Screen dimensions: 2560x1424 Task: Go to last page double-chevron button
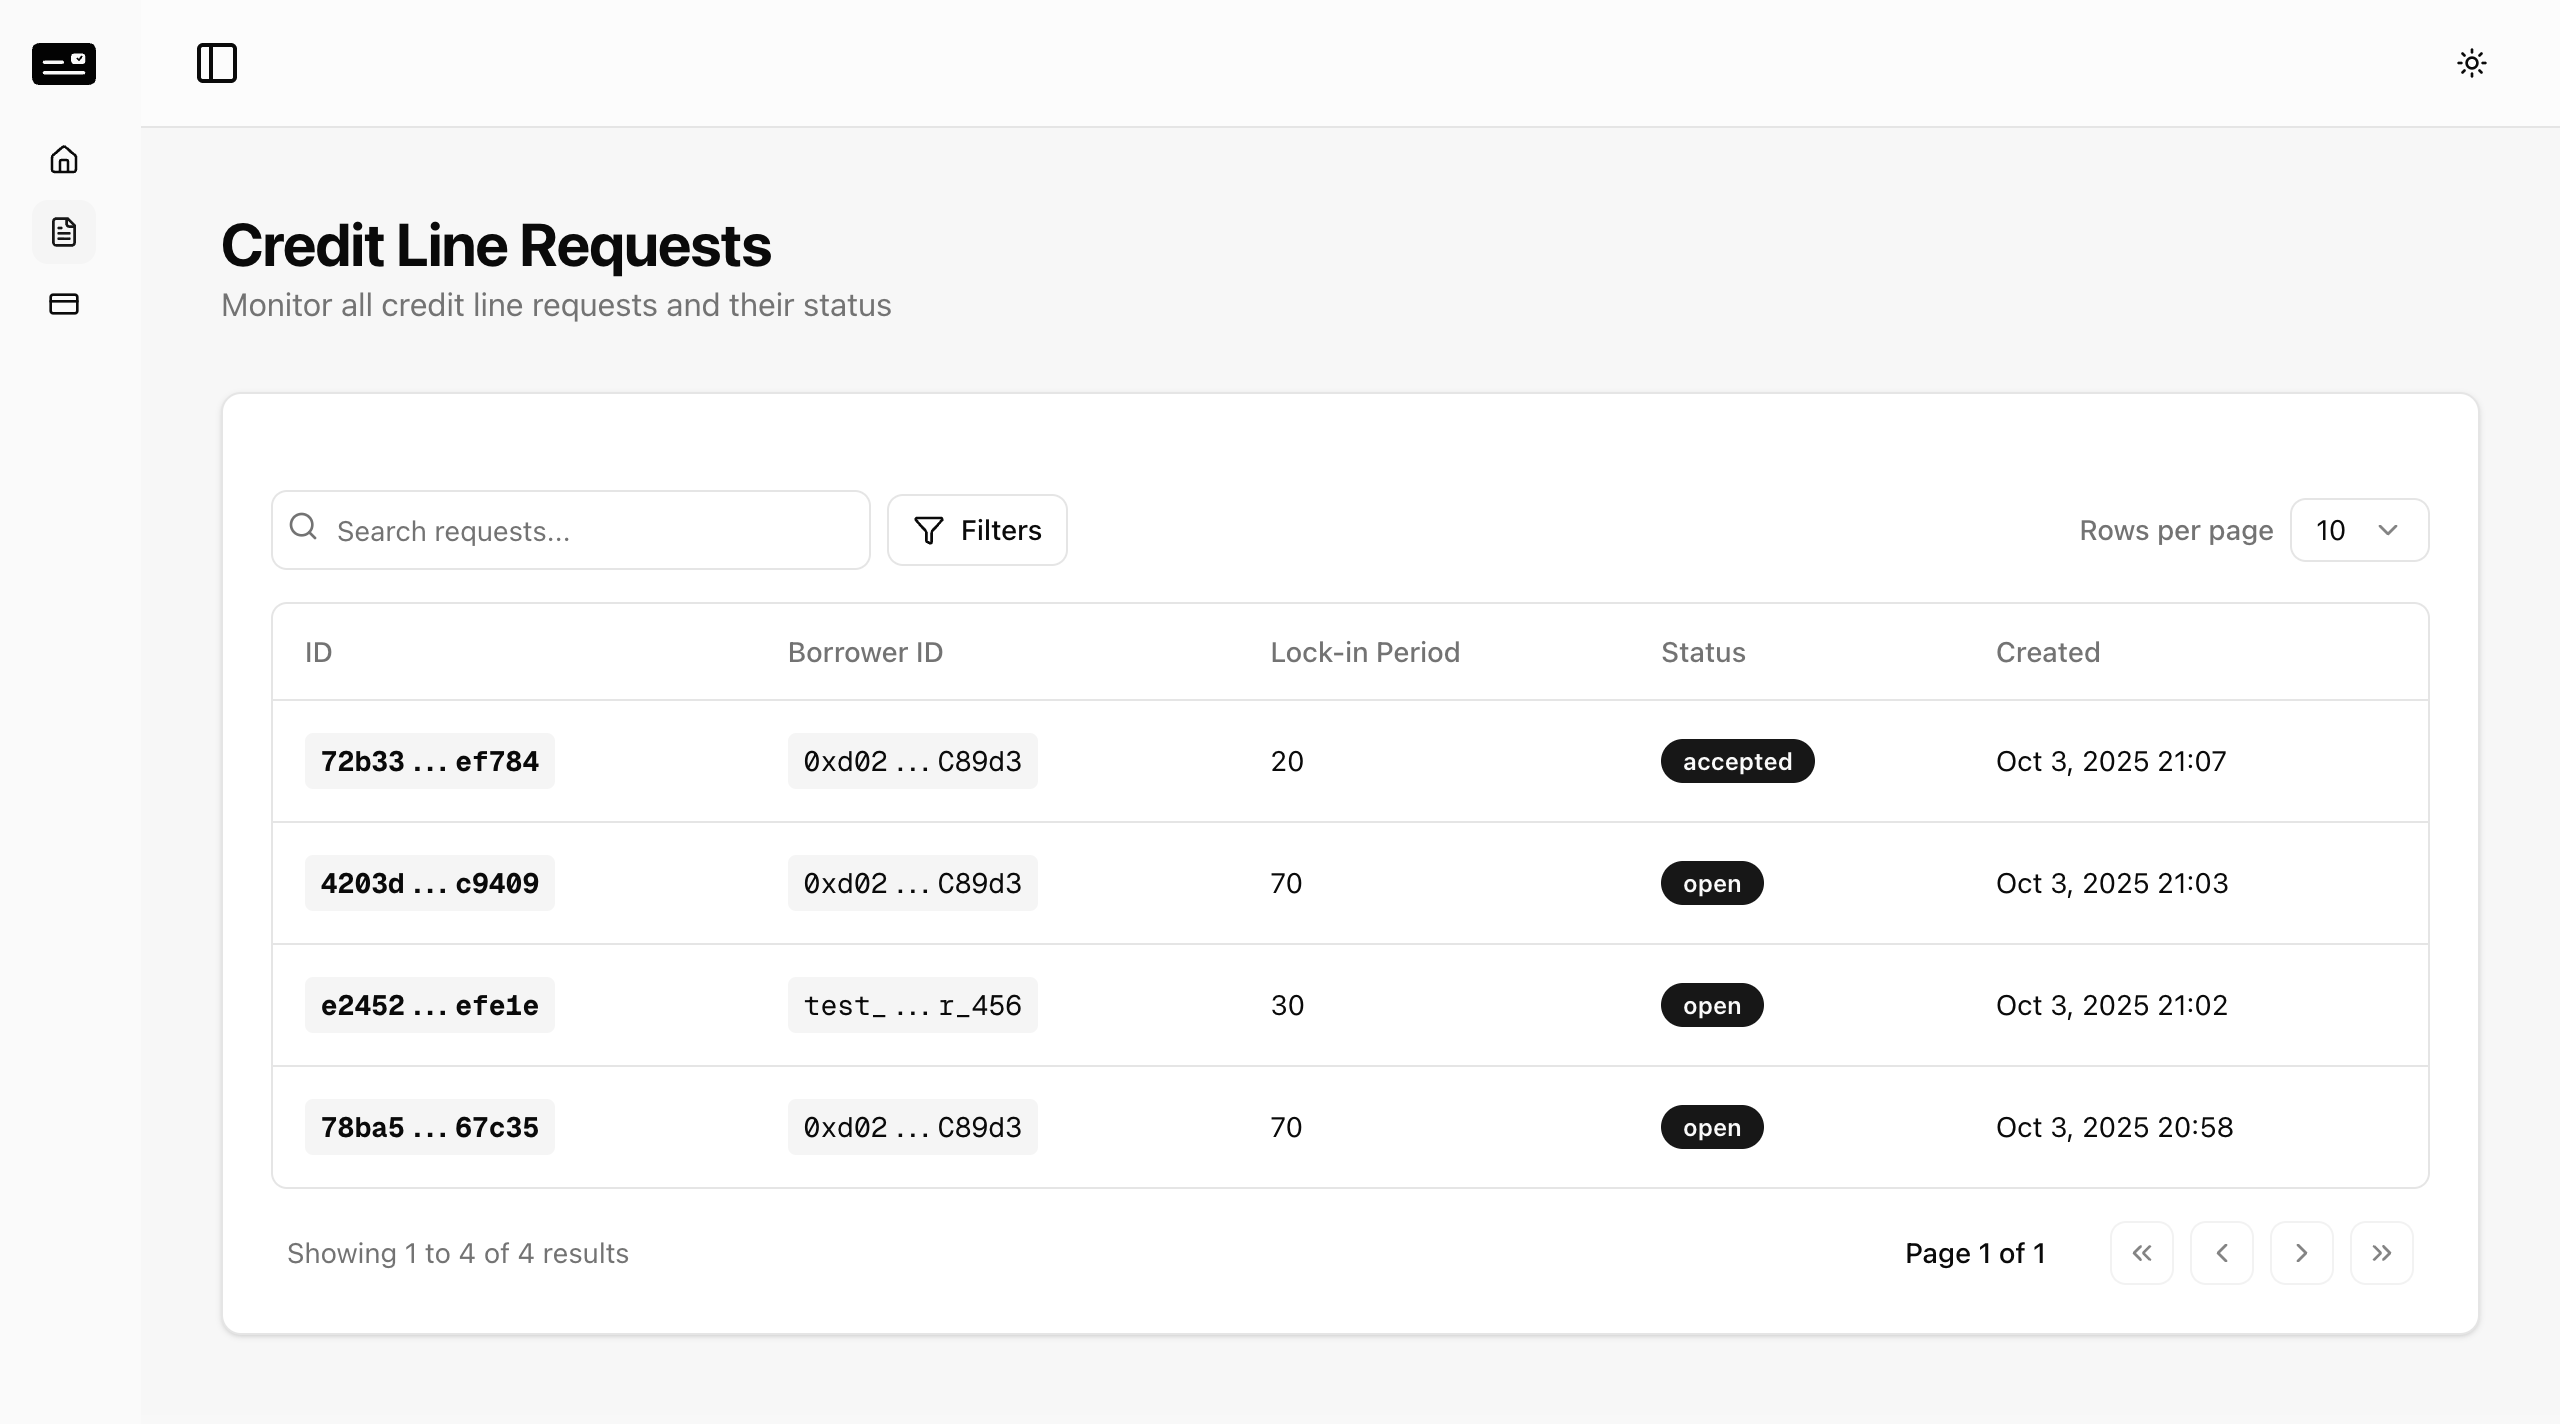point(2382,1253)
